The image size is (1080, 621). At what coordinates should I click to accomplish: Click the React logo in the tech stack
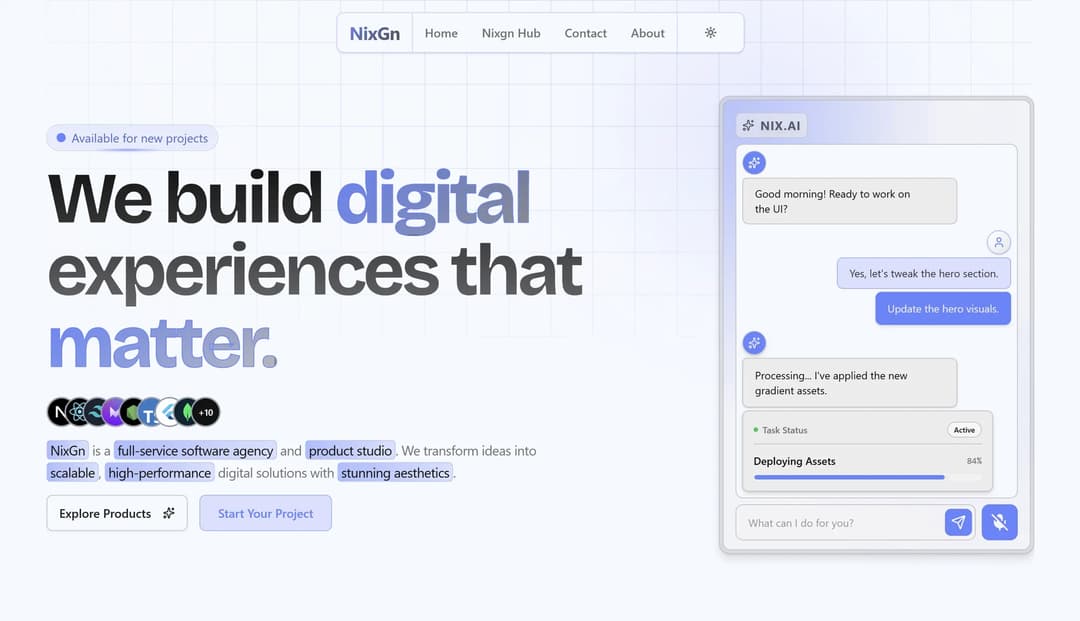[76, 412]
